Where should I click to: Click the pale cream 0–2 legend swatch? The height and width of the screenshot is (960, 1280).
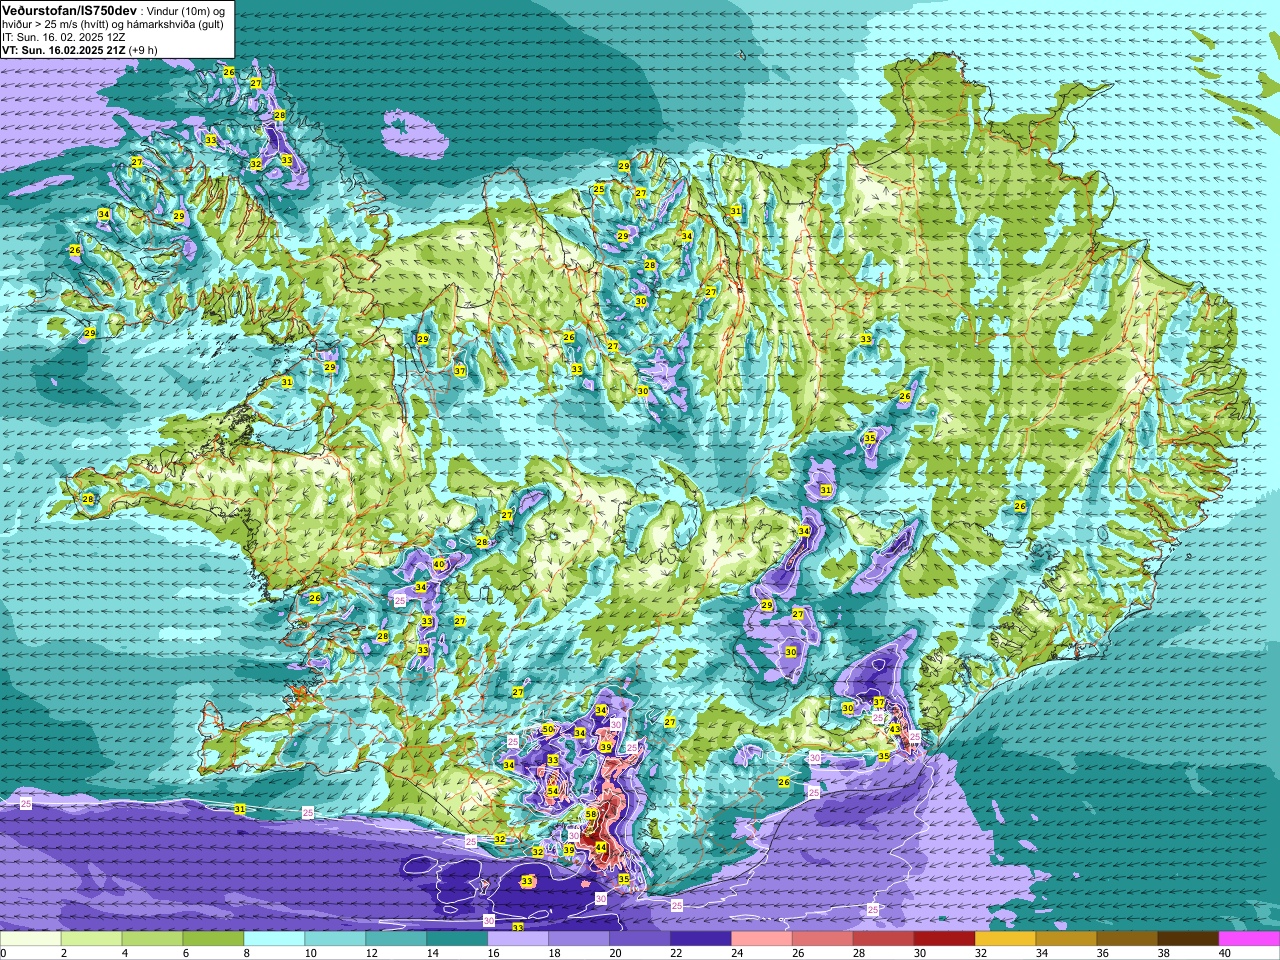click(31, 939)
